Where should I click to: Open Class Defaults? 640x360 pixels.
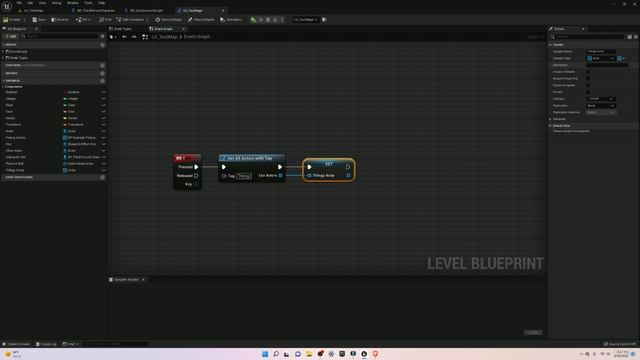[201, 20]
